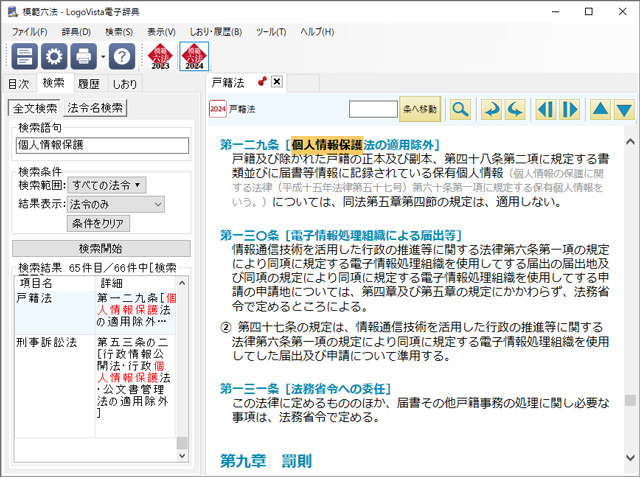Image resolution: width=640 pixels, height=478 pixels.
Task: Click the red pin icon on 戸籍法 tab
Action: 262,82
